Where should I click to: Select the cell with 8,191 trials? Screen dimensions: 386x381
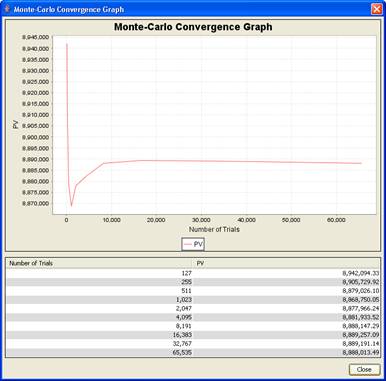tap(100, 326)
